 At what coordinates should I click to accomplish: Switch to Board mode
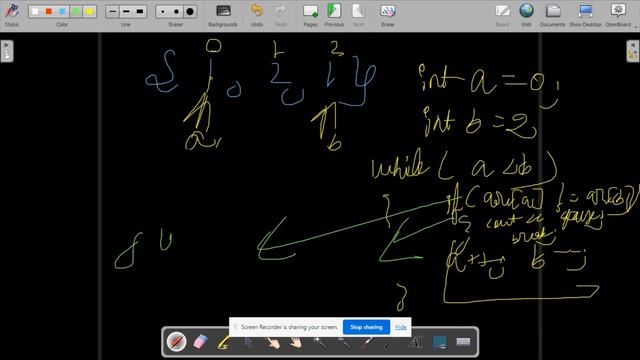[x=502, y=15]
